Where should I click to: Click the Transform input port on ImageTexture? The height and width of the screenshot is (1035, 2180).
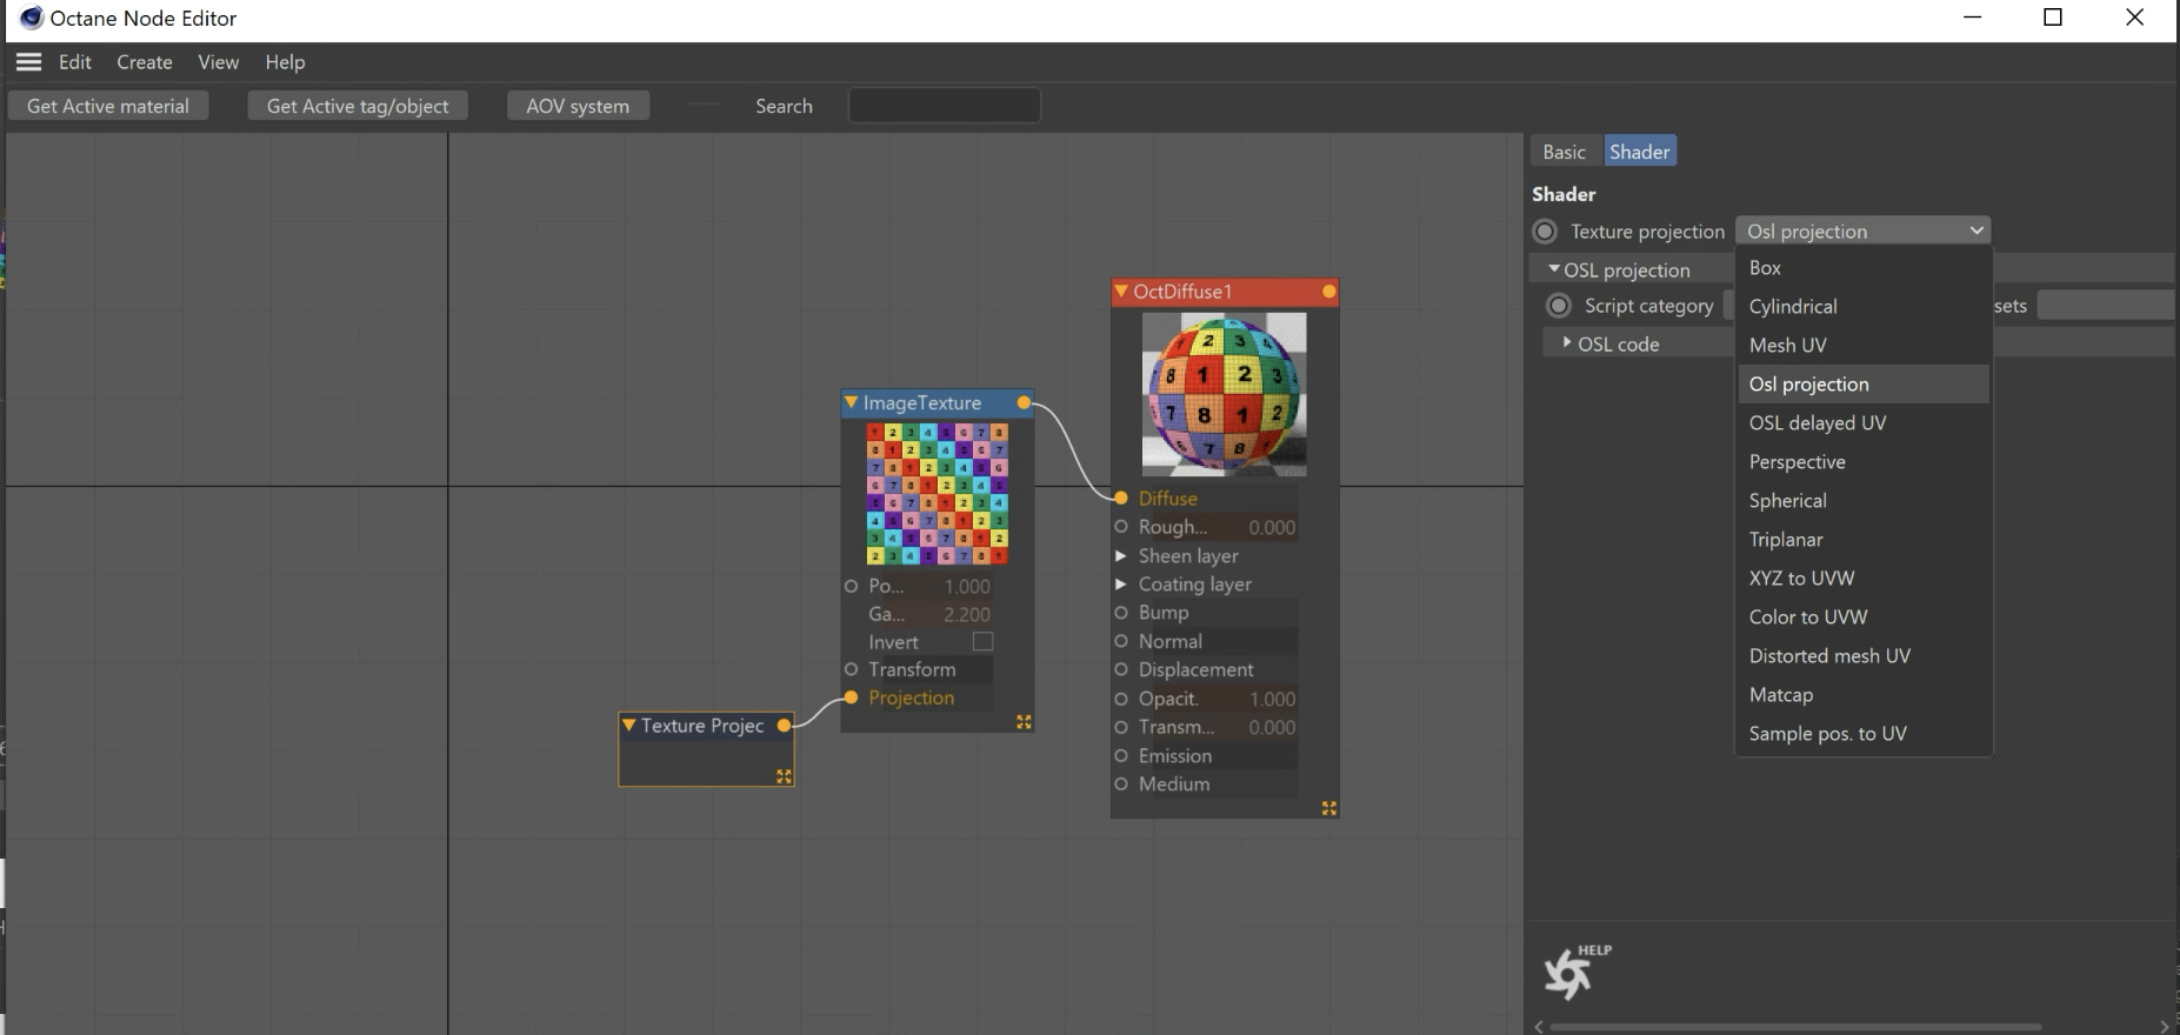point(851,669)
